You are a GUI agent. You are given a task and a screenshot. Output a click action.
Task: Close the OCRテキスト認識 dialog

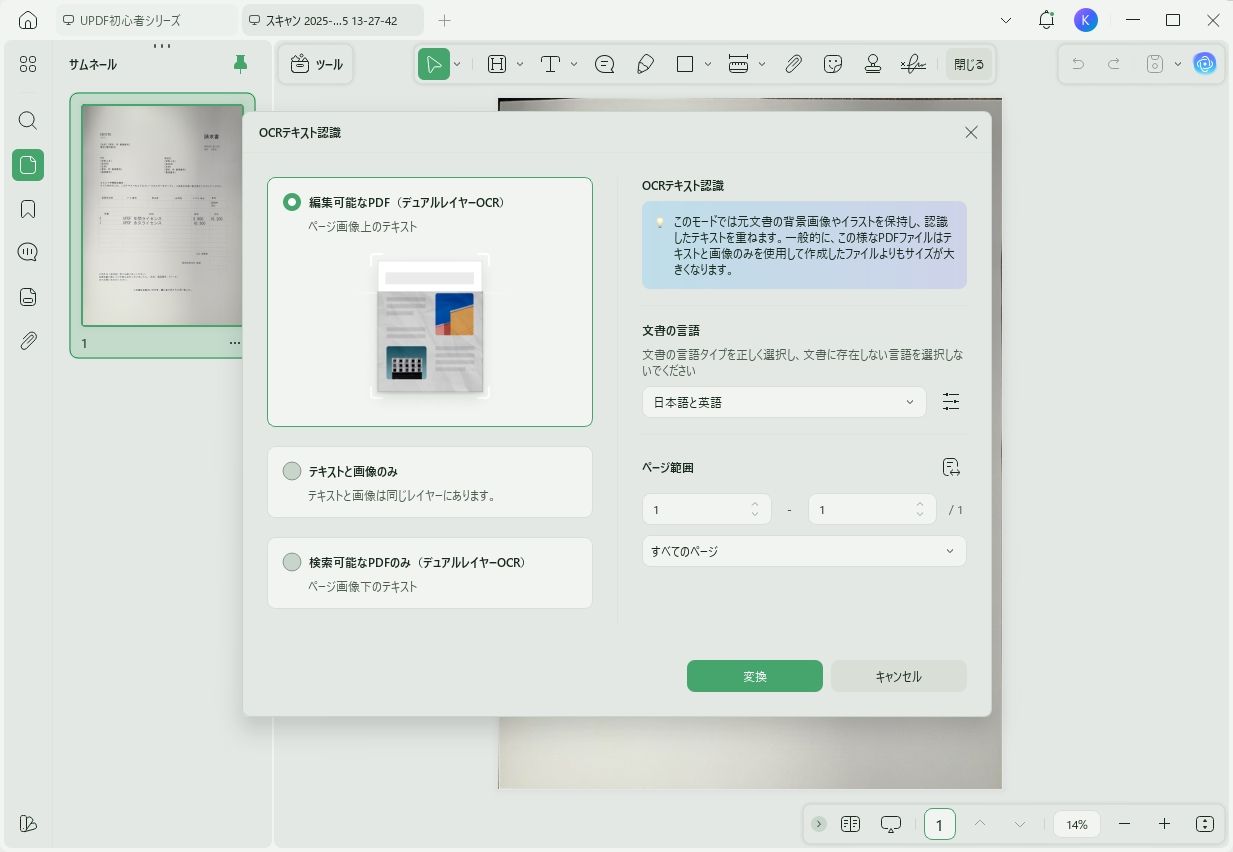pos(971,132)
